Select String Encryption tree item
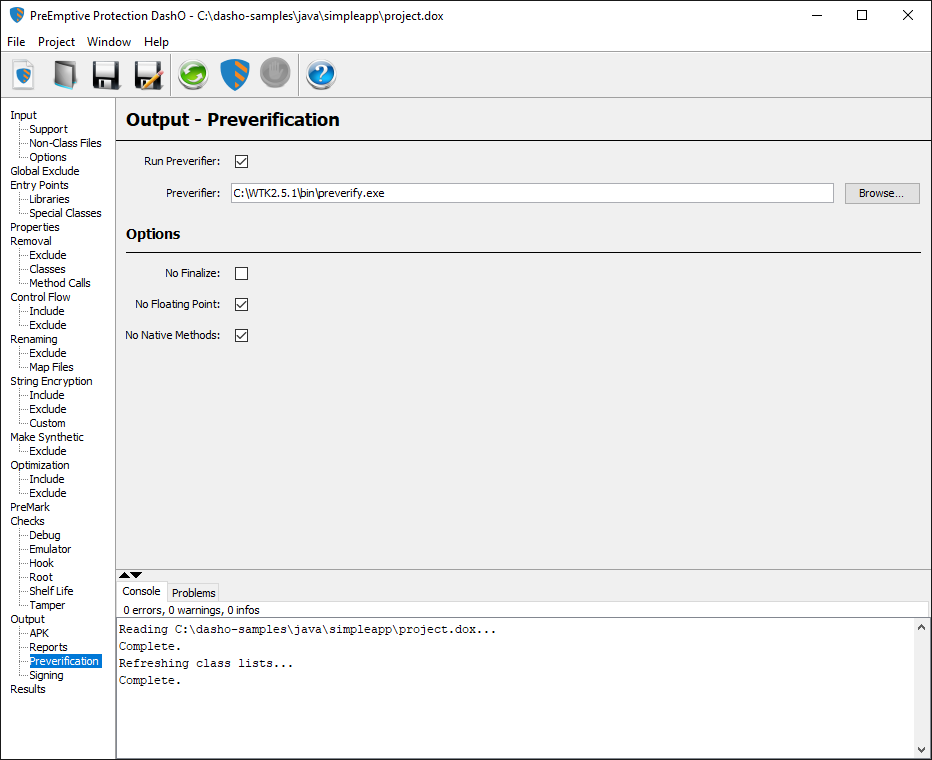This screenshot has height=760, width=932. point(51,381)
